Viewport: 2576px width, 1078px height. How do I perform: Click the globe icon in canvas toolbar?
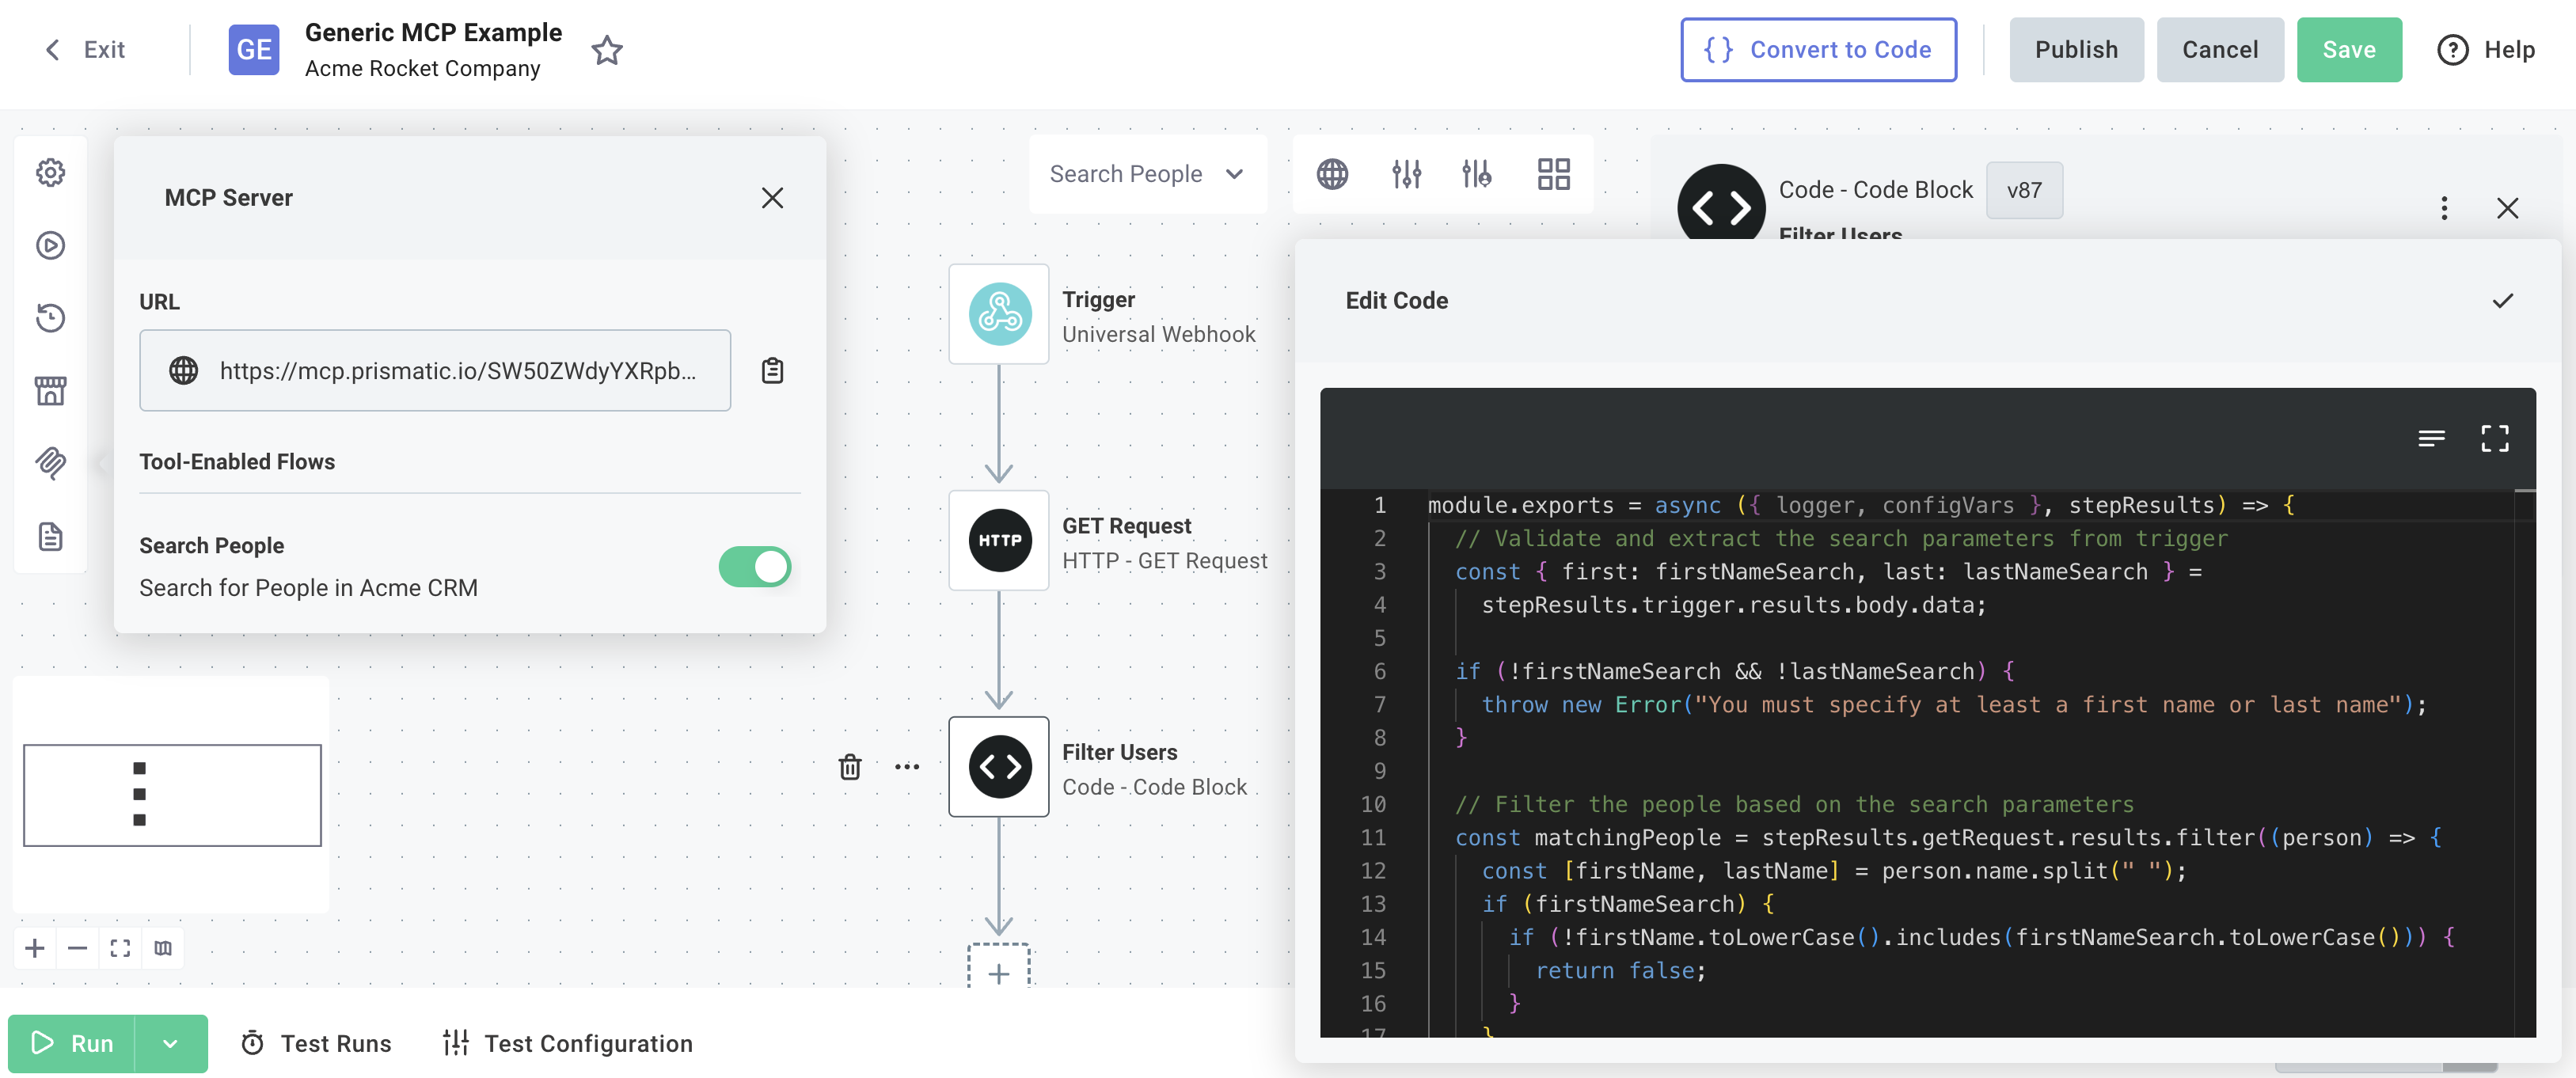pyautogui.click(x=1332, y=174)
